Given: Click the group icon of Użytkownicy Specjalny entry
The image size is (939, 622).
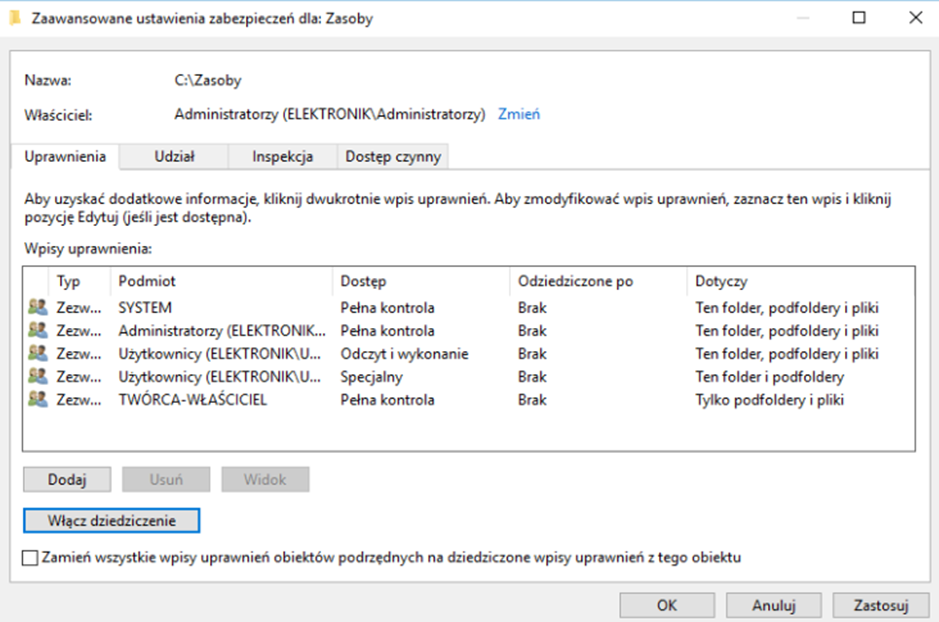Looking at the screenshot, I should point(38,377).
